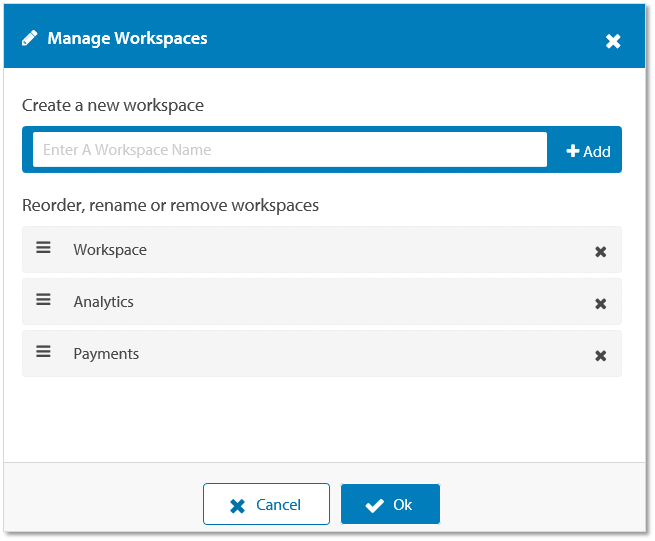This screenshot has width=655, height=541.
Task: Click the Enter A Workspace Name field
Action: click(x=290, y=150)
